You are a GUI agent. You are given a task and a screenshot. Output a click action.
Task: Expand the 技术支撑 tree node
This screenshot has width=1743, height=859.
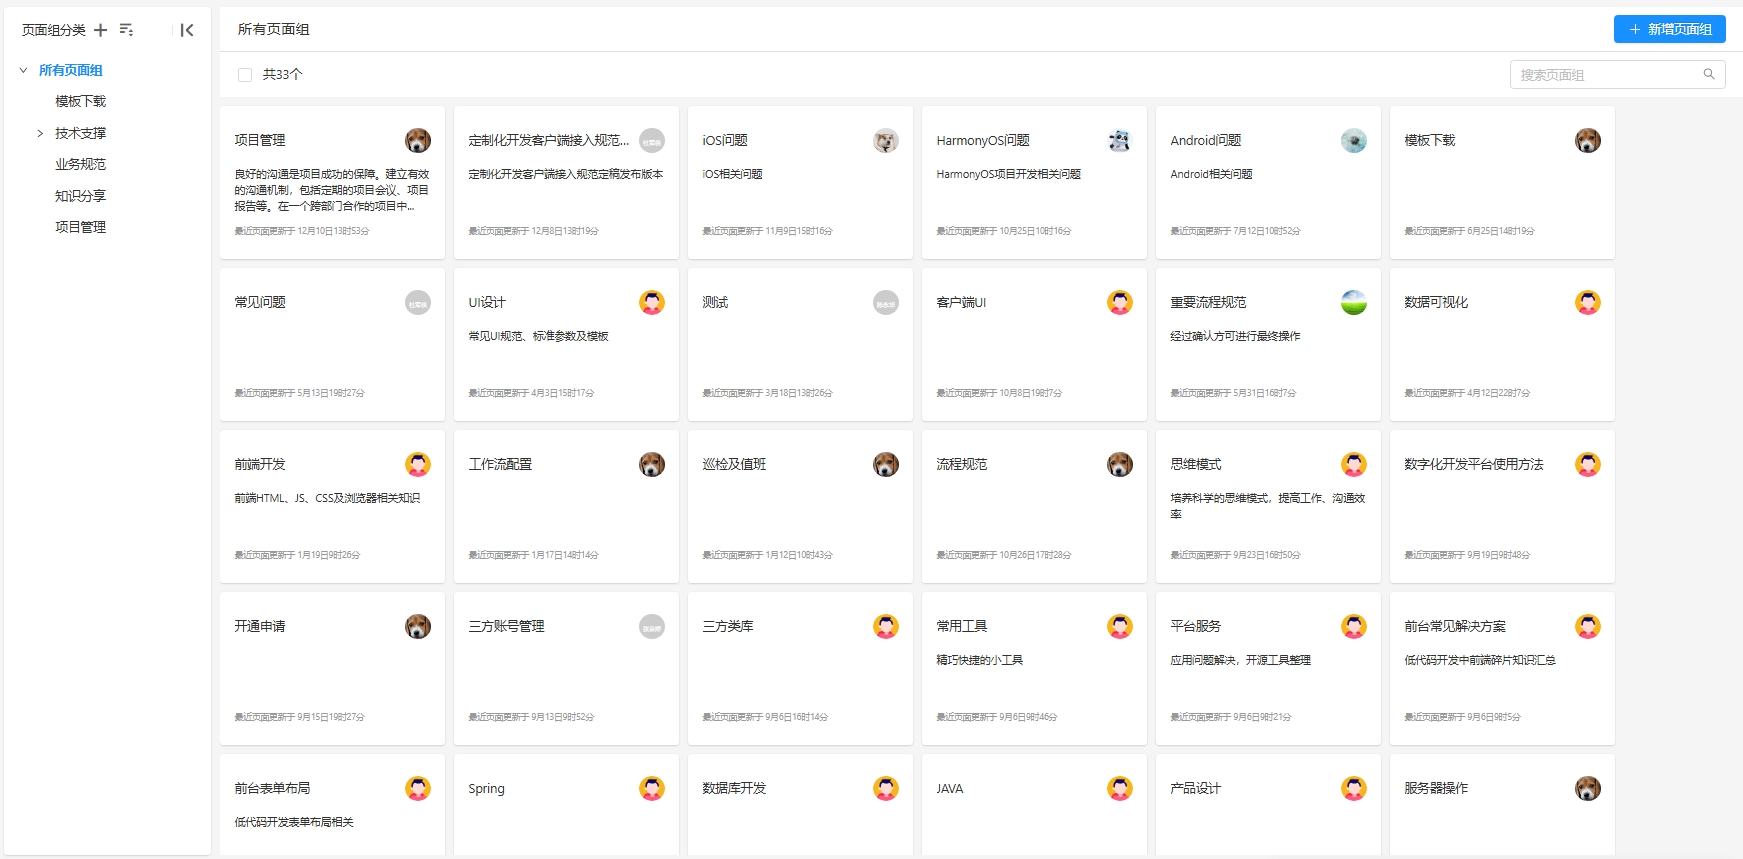(40, 133)
